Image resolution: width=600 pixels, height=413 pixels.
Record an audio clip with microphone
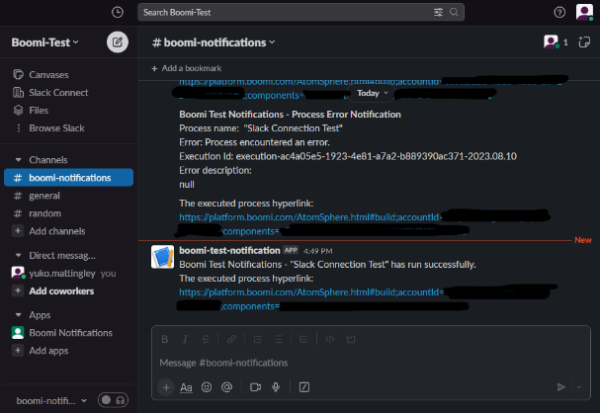click(276, 387)
